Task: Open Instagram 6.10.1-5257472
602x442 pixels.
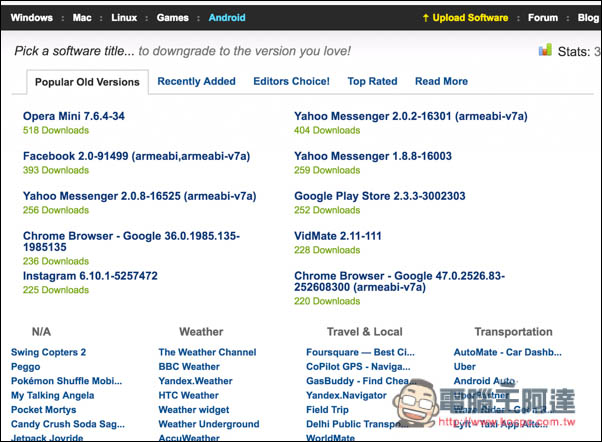Action: click(90, 276)
